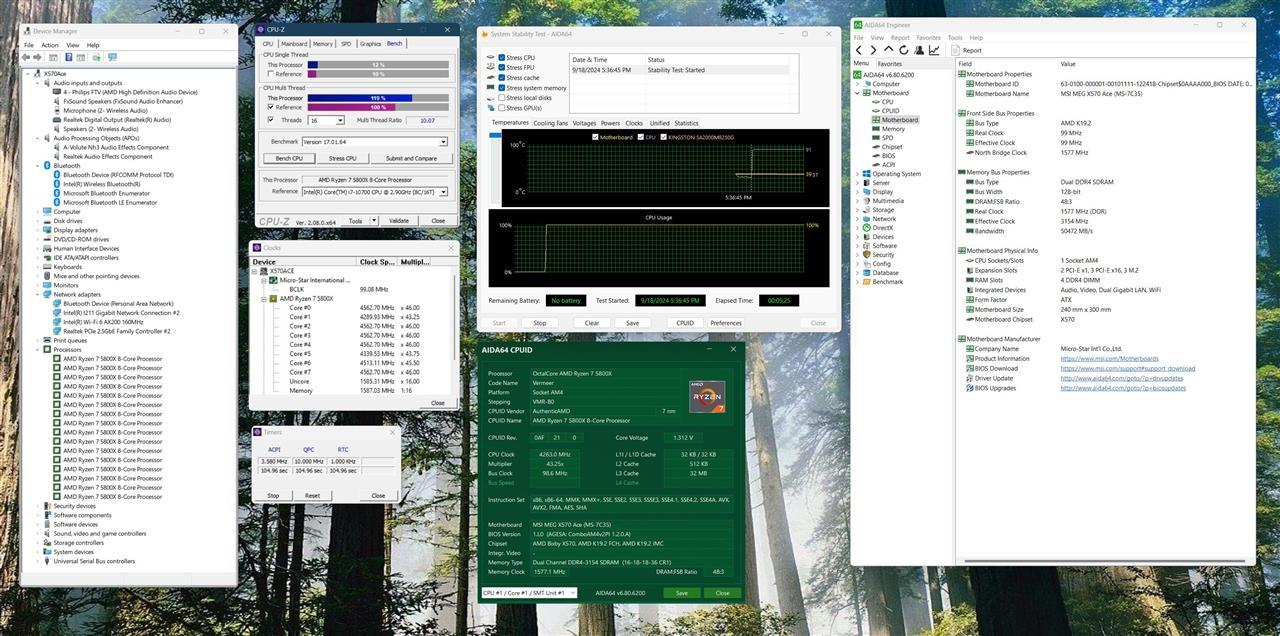Click Save button in AIDA64 CPUID

pos(681,593)
